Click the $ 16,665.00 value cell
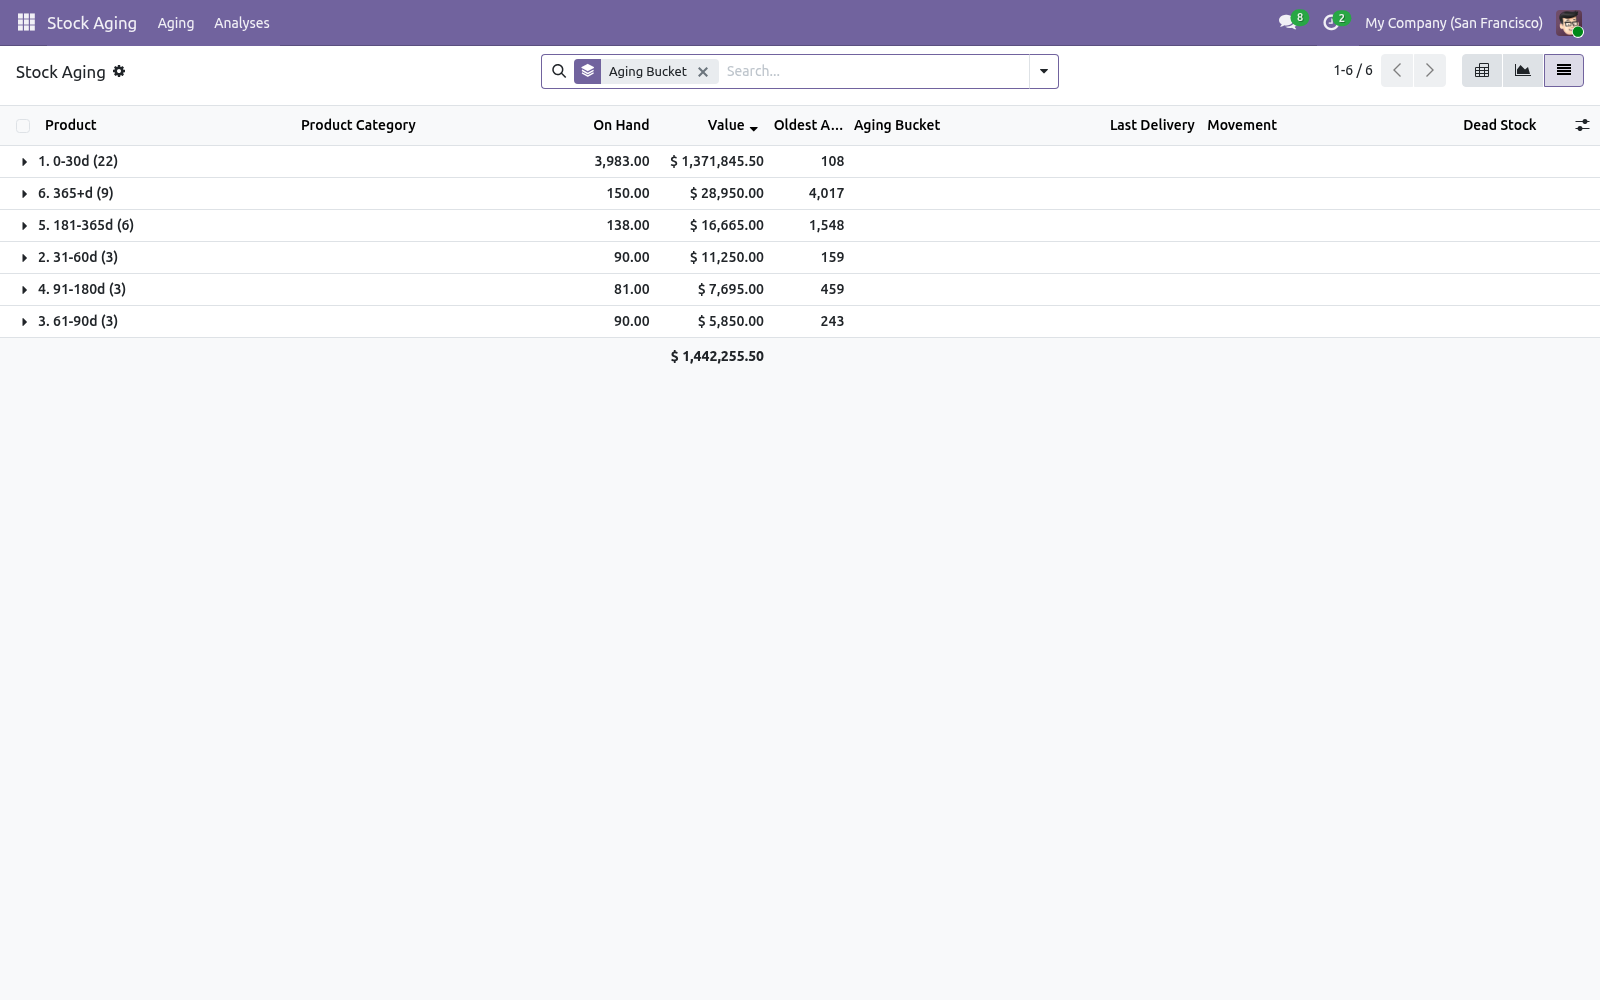The width and height of the screenshot is (1600, 1000). [x=727, y=225]
